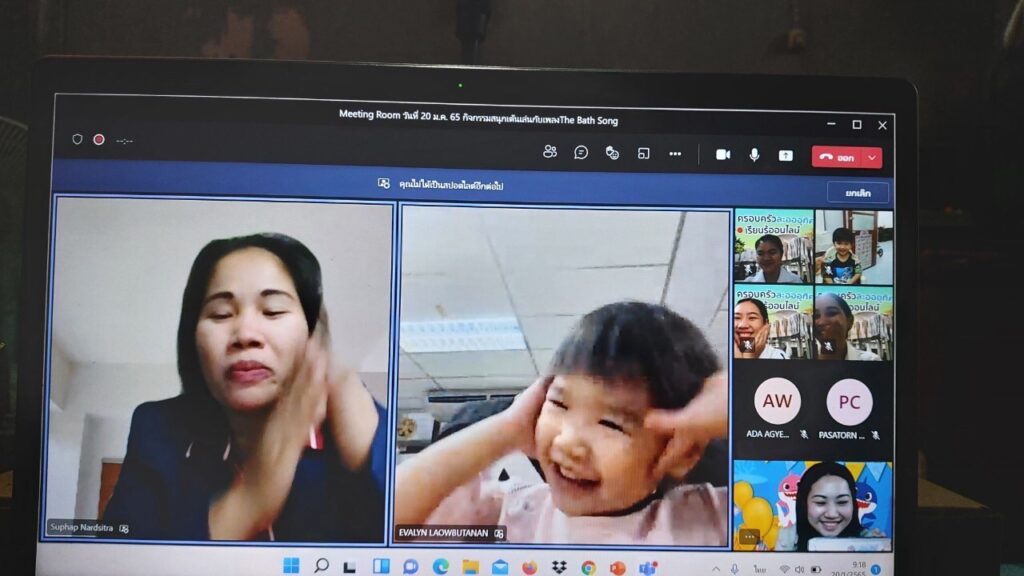
Task: Toggle the camera on or off
Action: (723, 154)
